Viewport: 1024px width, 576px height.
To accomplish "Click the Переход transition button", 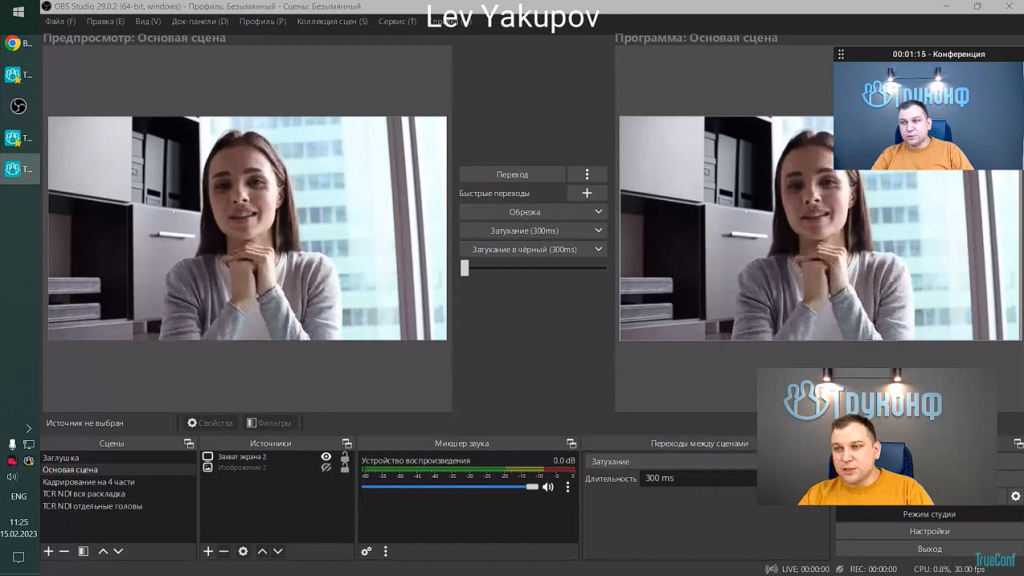I will (512, 174).
